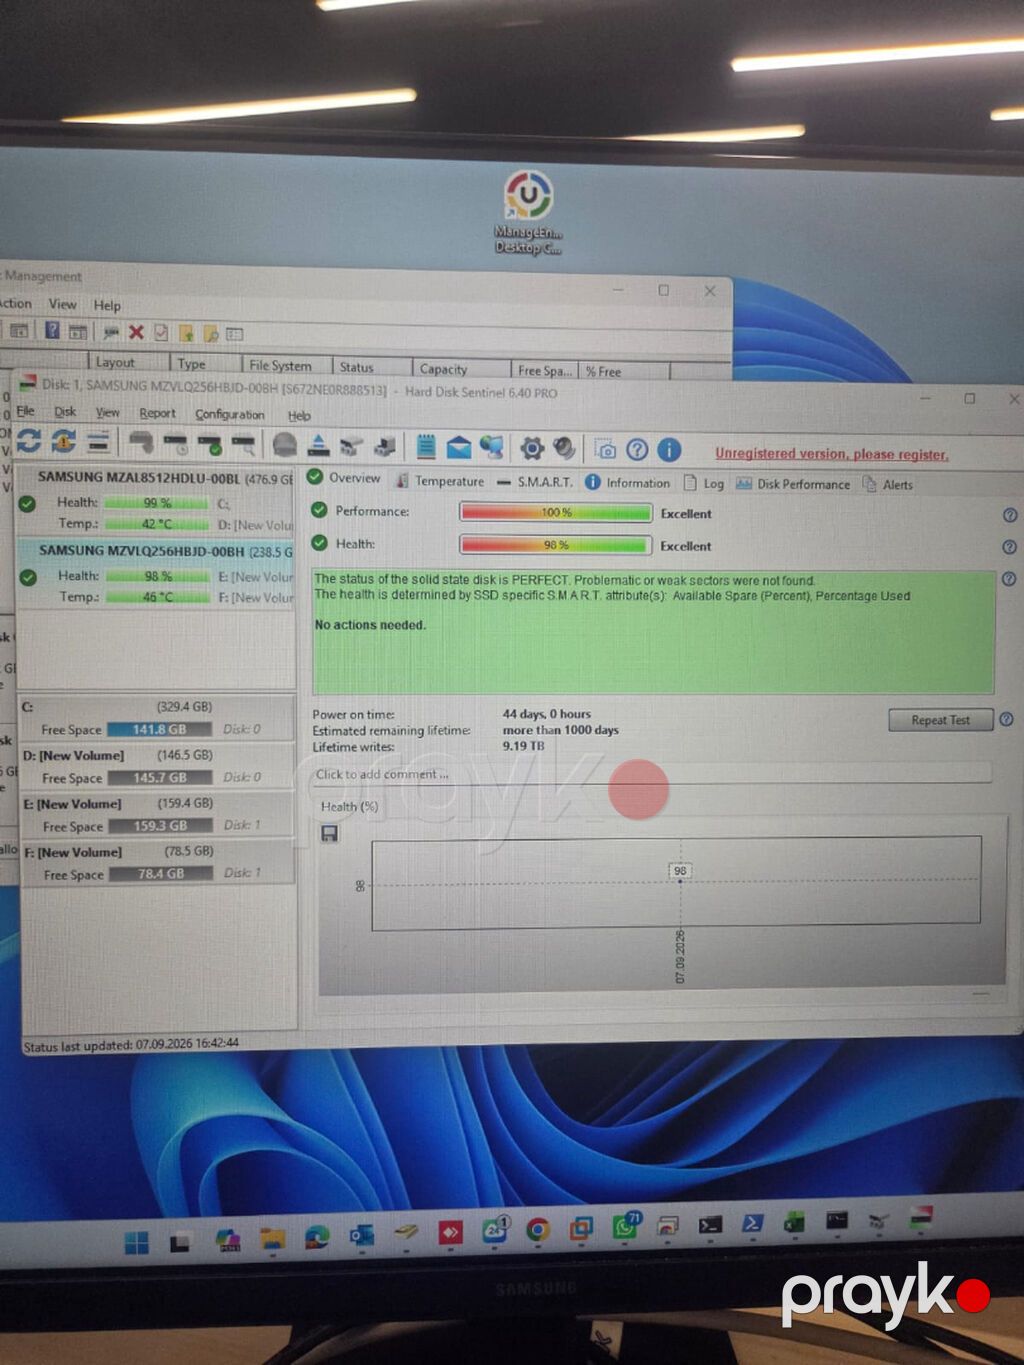The height and width of the screenshot is (1365, 1024).
Task: Click the C: partition free space bar
Action: pos(159,730)
